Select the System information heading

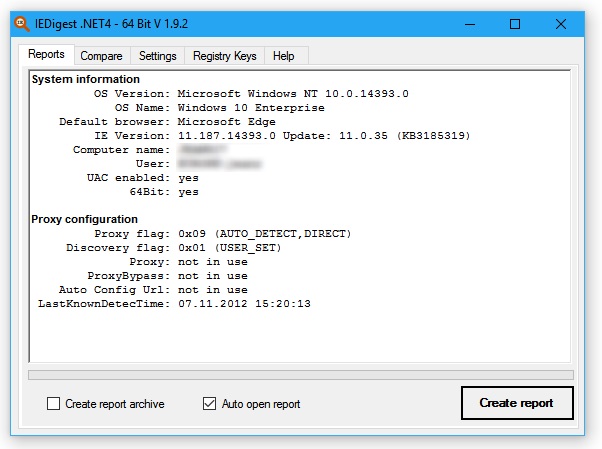[x=86, y=79]
